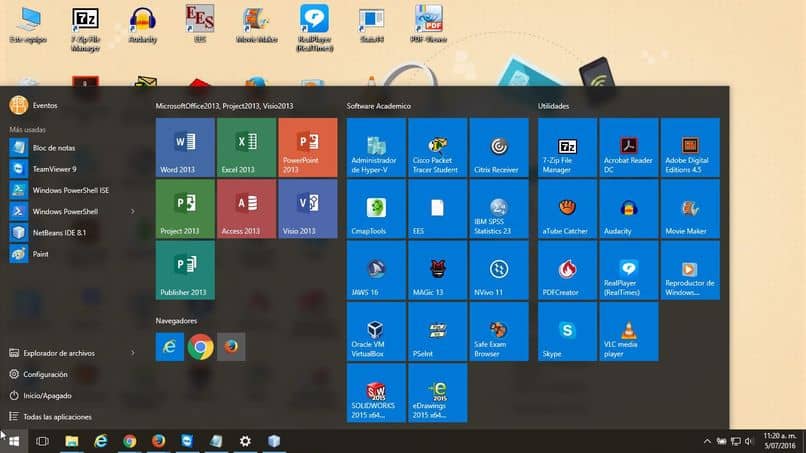The image size is (806, 453).
Task: Open the NVivo 11 tile
Action: [x=499, y=270]
